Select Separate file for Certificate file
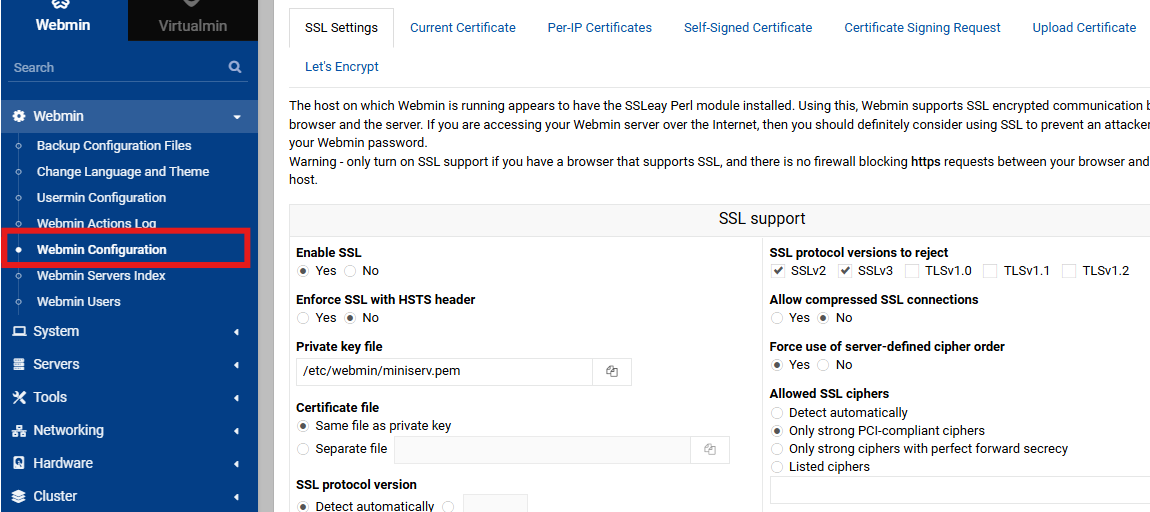The width and height of the screenshot is (1150, 512). pos(303,449)
